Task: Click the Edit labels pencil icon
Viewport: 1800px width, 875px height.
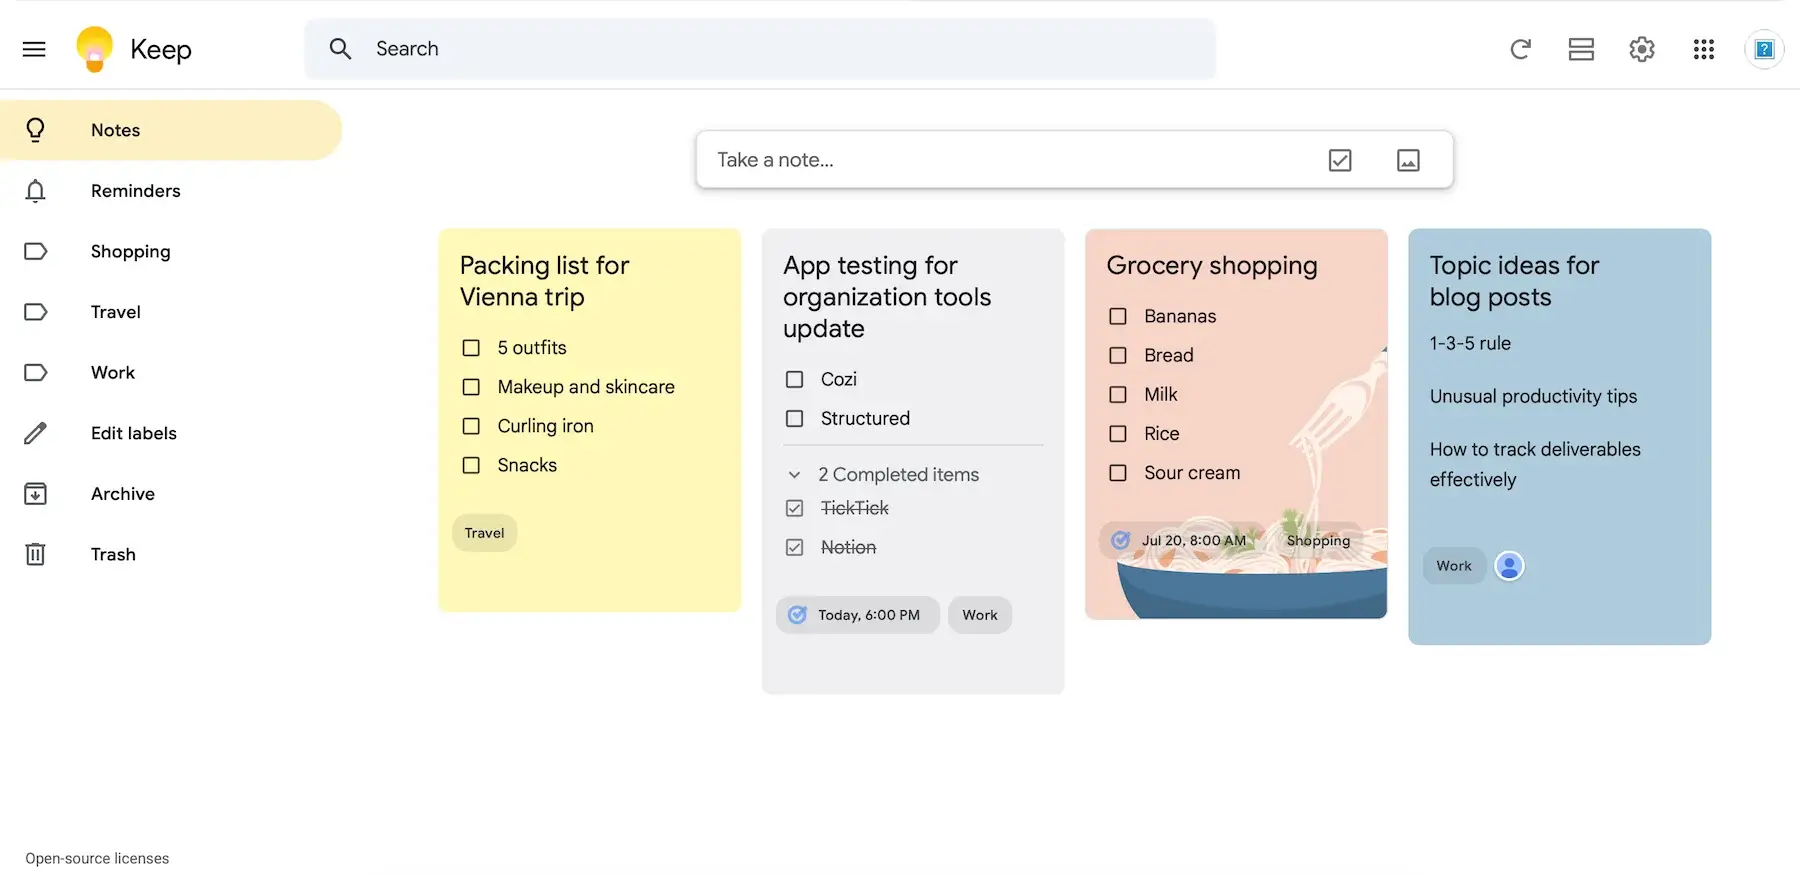Action: (x=35, y=433)
